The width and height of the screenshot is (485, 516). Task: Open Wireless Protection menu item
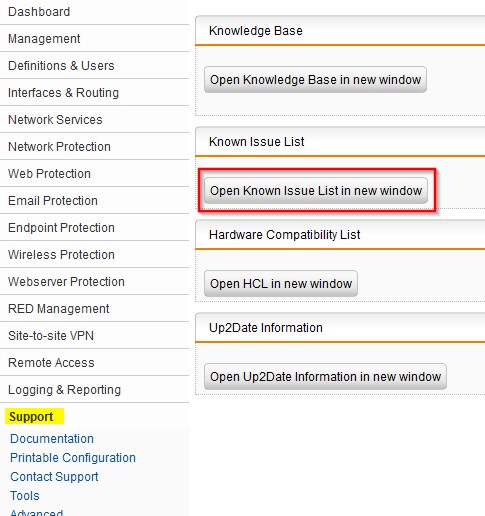pos(94,255)
